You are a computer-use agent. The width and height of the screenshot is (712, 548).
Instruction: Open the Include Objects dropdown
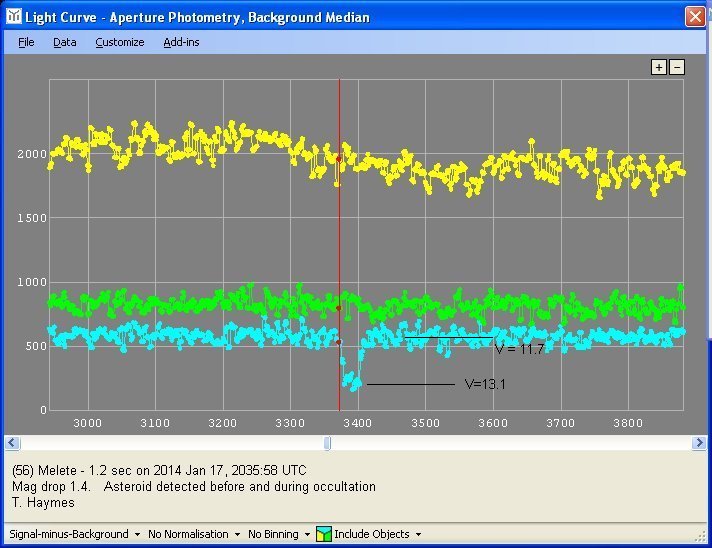point(377,534)
